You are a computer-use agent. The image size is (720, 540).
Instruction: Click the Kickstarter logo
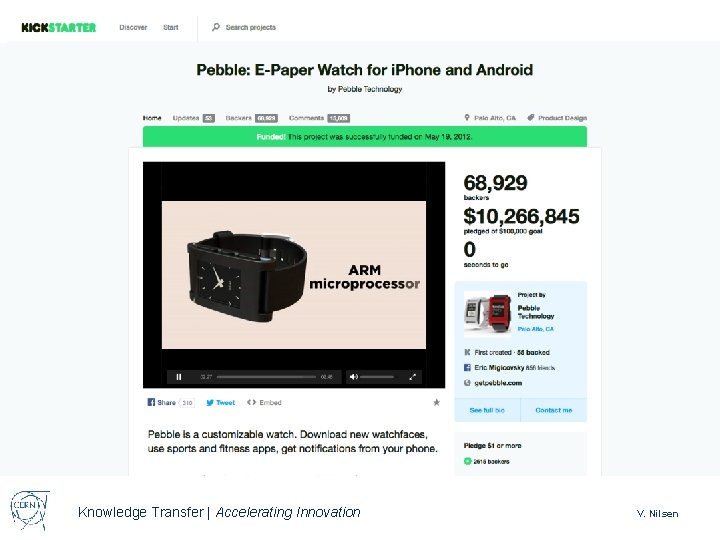click(x=59, y=28)
